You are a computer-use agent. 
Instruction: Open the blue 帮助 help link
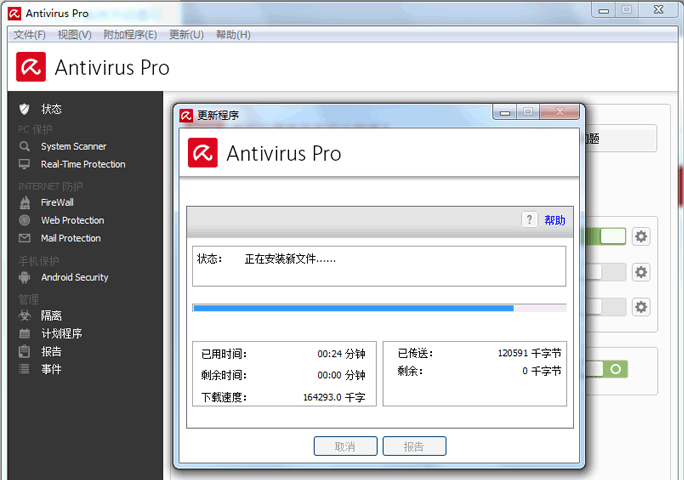(554, 220)
